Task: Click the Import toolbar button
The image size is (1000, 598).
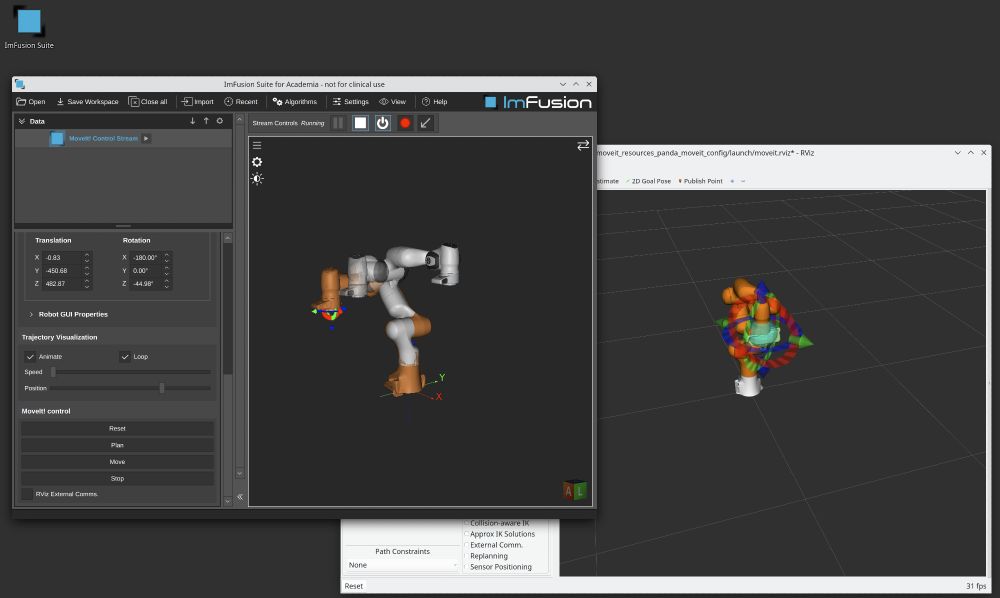Action: click(x=198, y=101)
